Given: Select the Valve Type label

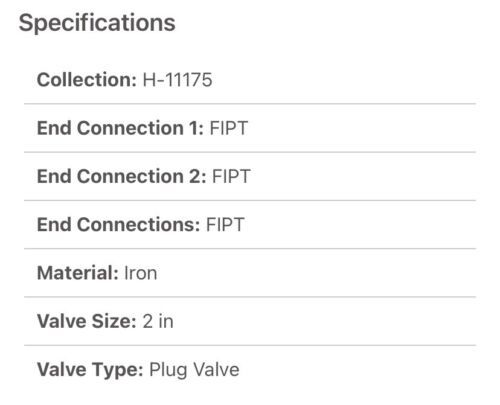Looking at the screenshot, I should coord(90,370).
